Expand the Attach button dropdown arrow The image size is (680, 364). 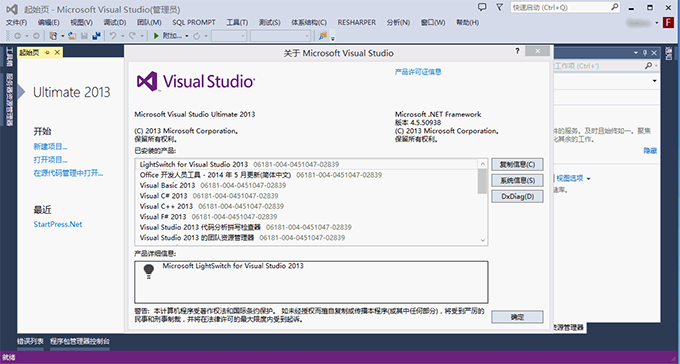point(187,36)
